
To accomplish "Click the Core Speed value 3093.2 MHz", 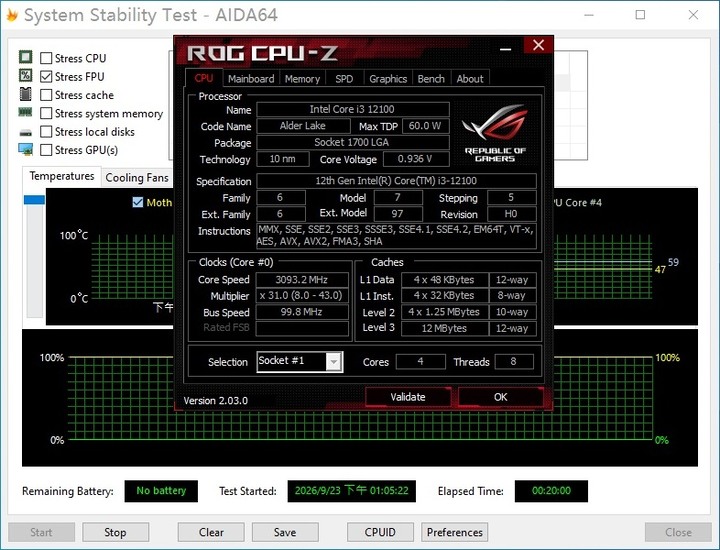I will click(302, 280).
